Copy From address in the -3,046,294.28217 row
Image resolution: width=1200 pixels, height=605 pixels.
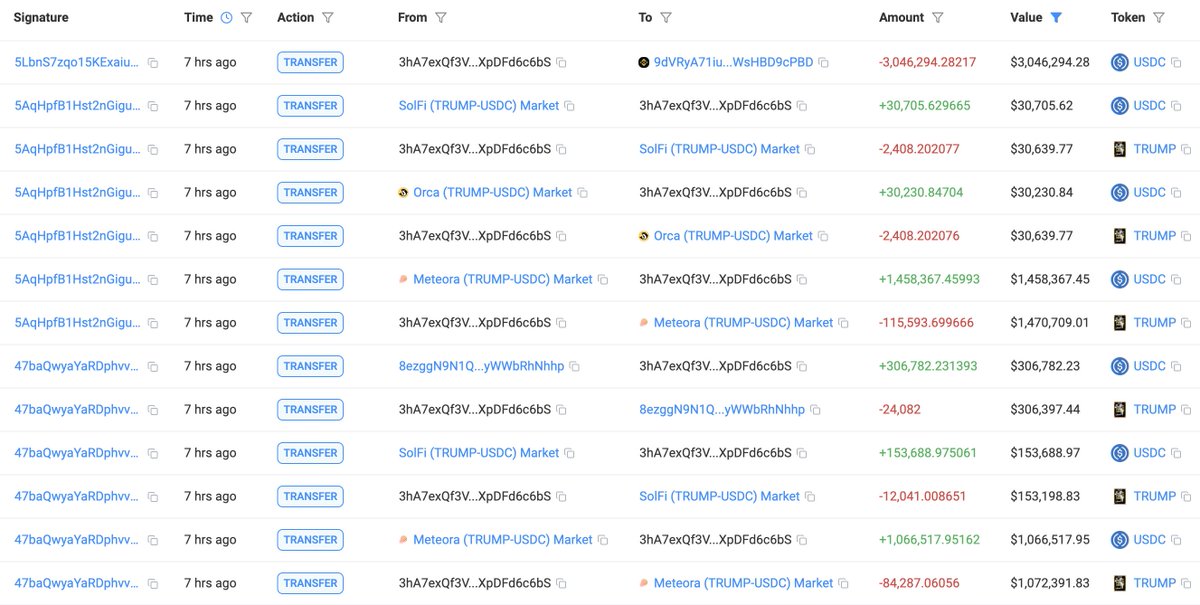pyautogui.click(x=561, y=63)
